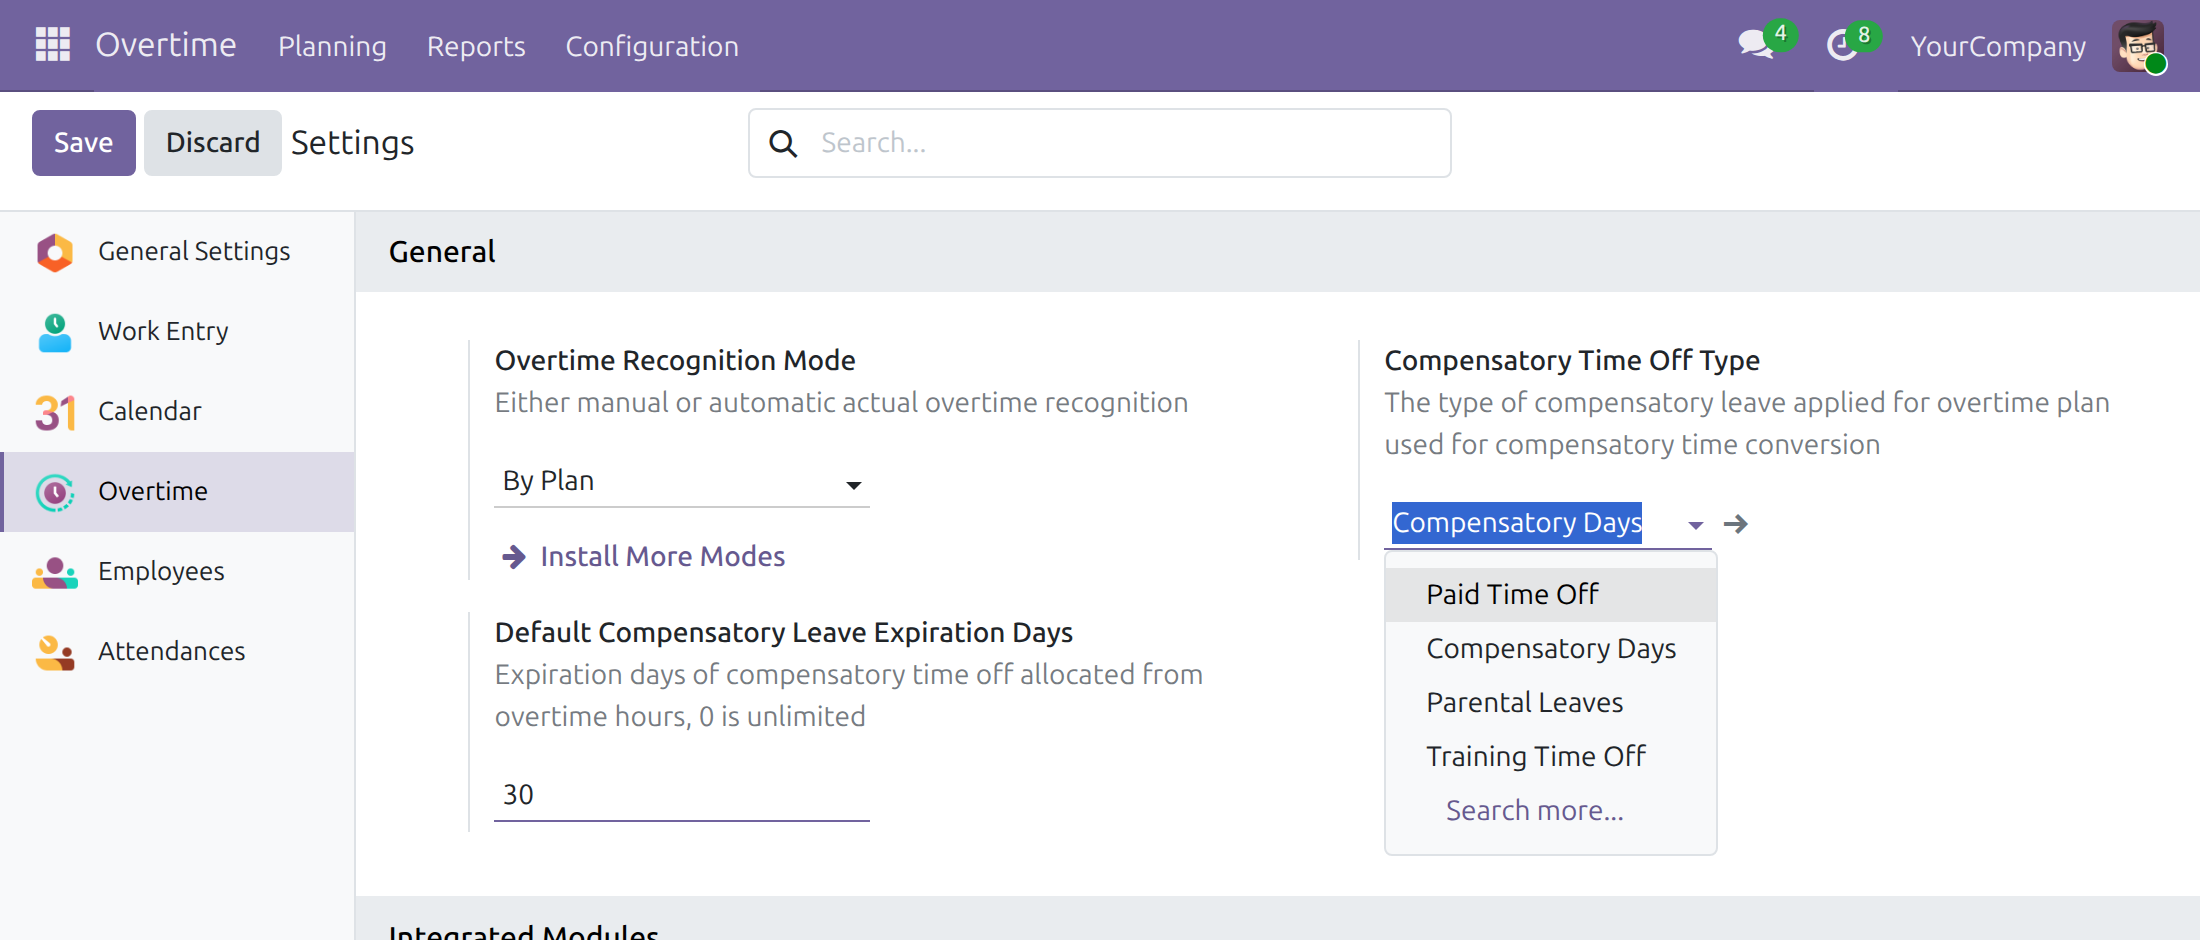Click the user avatar picture

pos(2138,46)
